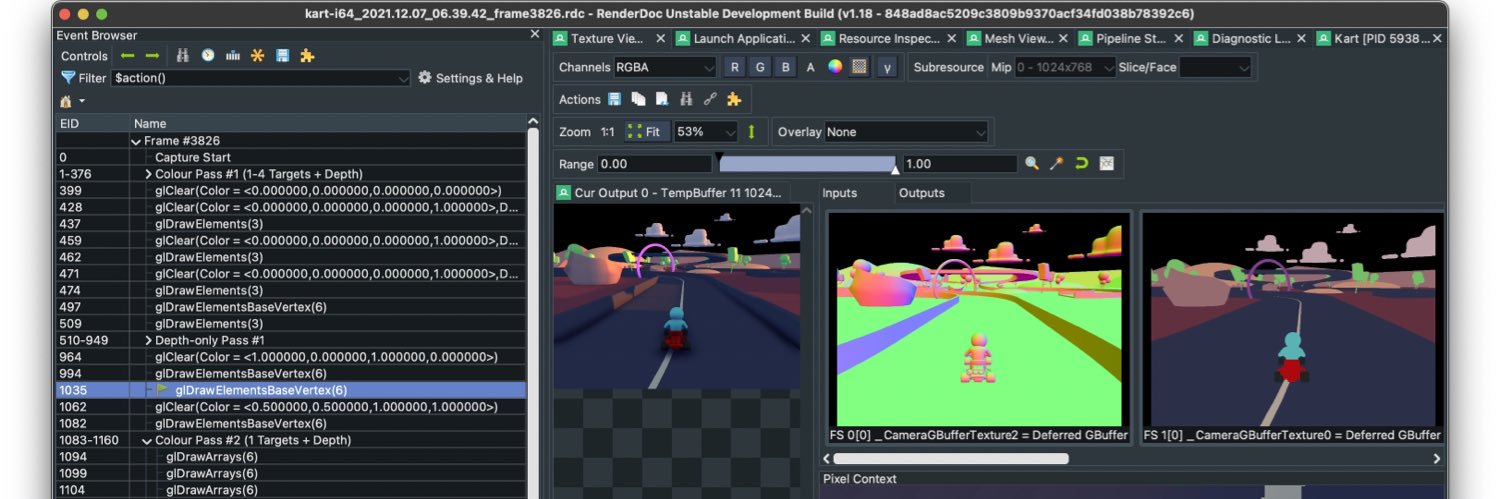Export events with Event Browser floppy disk icon
The width and height of the screenshot is (1500, 499).
click(x=282, y=56)
